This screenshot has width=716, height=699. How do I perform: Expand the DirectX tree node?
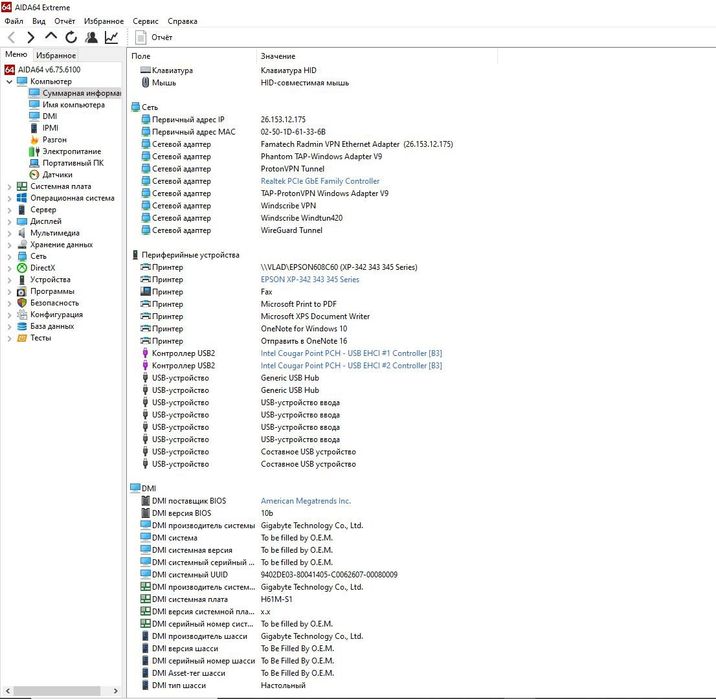[x=9, y=268]
